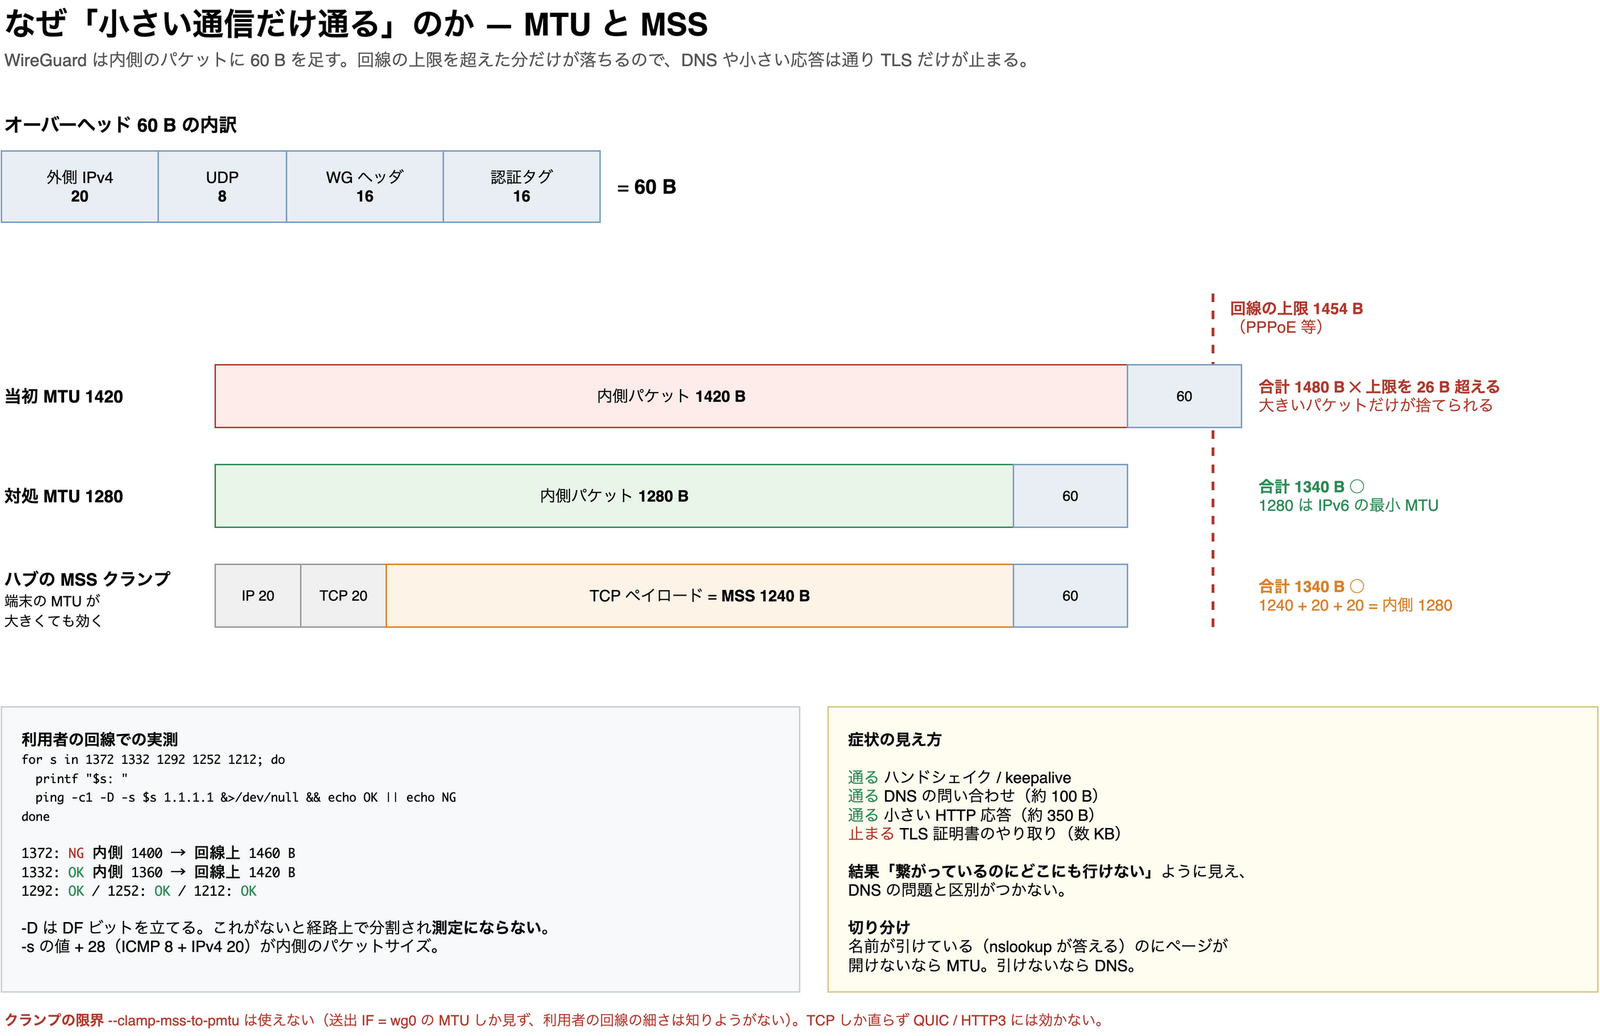Click orange text 1240 + 20 + 20 = 内側 1280
Image resolution: width=1600 pixels, height=1036 pixels.
(x=1355, y=606)
